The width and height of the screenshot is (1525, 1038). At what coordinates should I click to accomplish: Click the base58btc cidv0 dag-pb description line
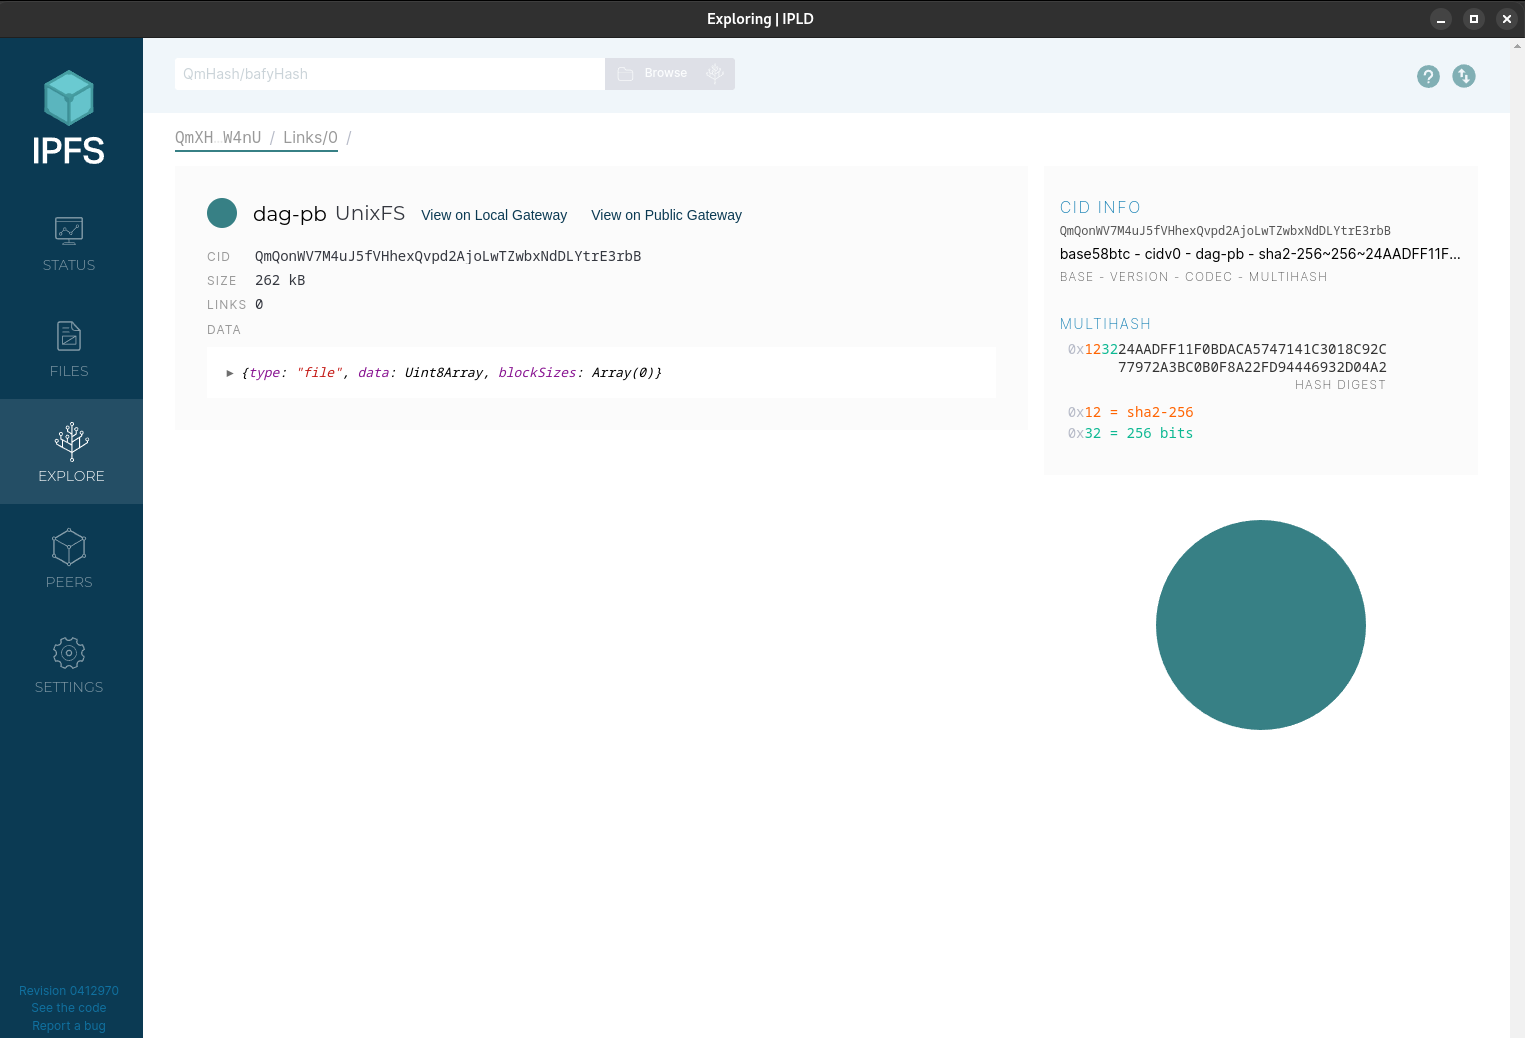[x=1260, y=254]
